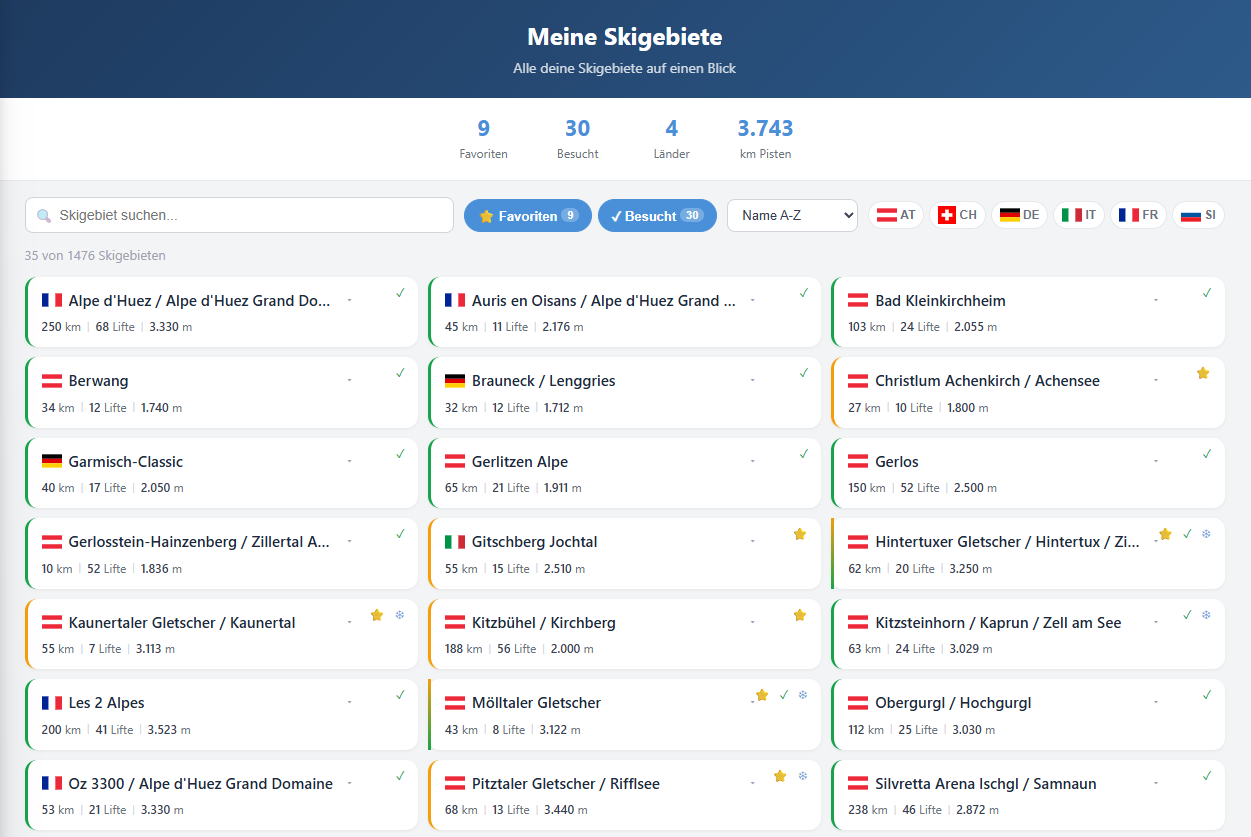This screenshot has height=837, width=1251.
Task: Open the Name A-Z sort dropdown
Action: coord(792,216)
